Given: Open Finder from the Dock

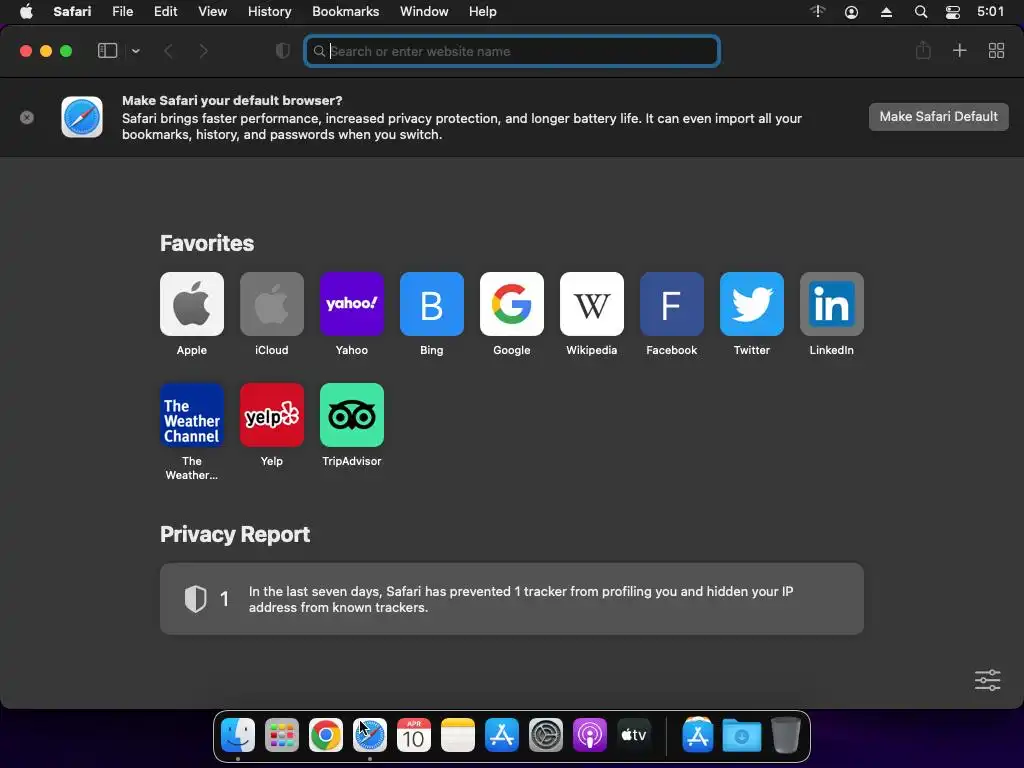Looking at the screenshot, I should (x=238, y=735).
